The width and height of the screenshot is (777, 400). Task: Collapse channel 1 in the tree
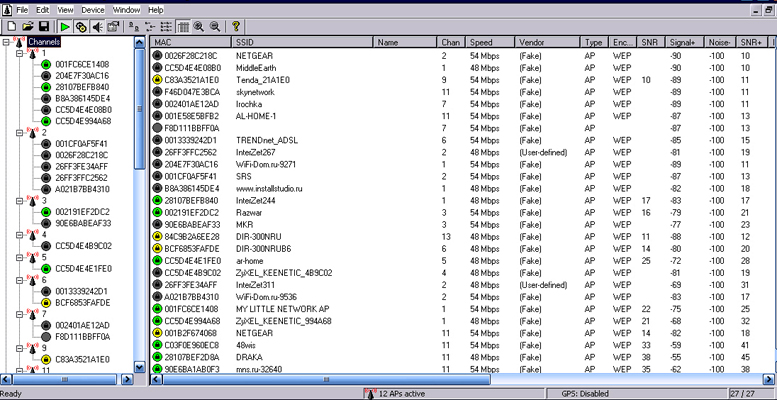19,53
